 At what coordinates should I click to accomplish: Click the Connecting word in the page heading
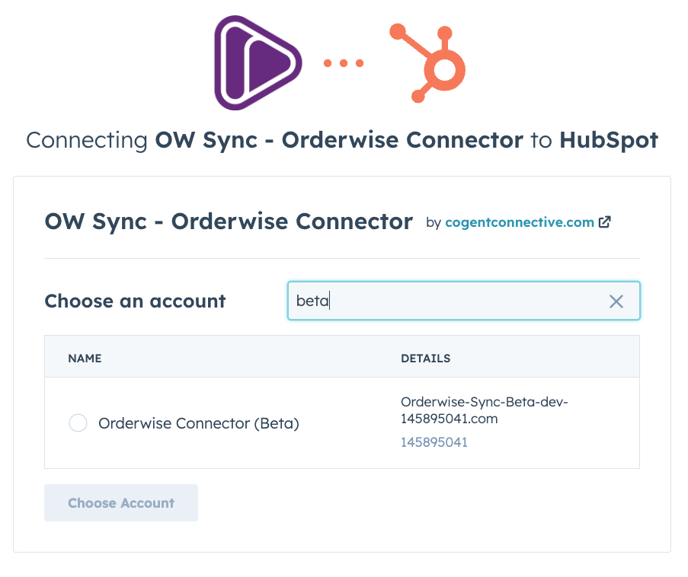point(87,141)
